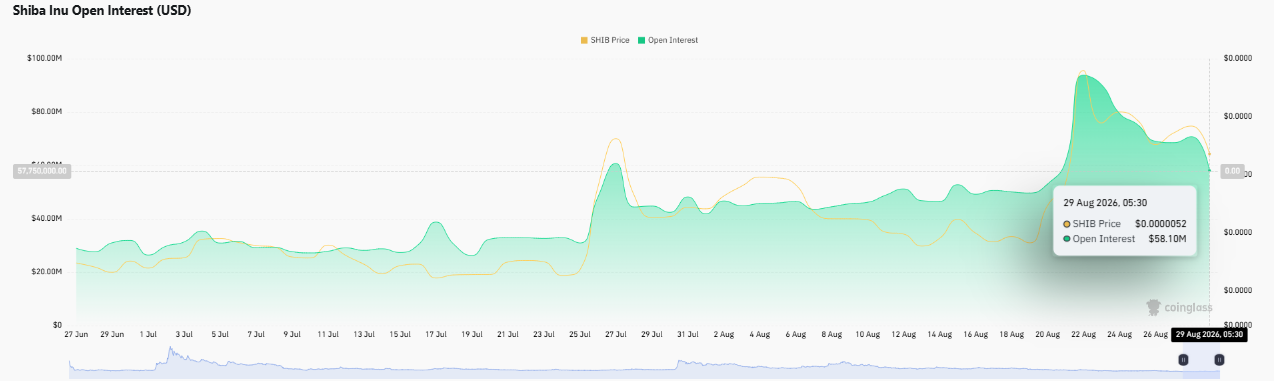Image resolution: width=1274 pixels, height=381 pixels.
Task: Click the 57,750,000.00 y-axis marker label
Action: (x=42, y=171)
